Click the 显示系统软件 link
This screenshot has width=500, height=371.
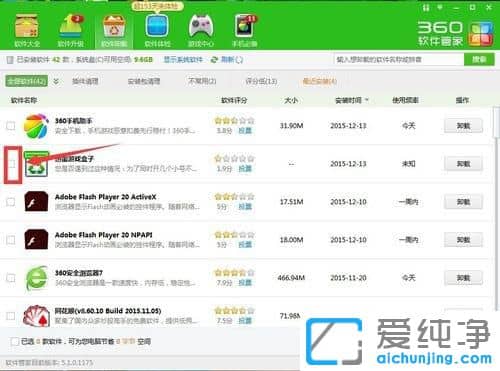click(183, 60)
